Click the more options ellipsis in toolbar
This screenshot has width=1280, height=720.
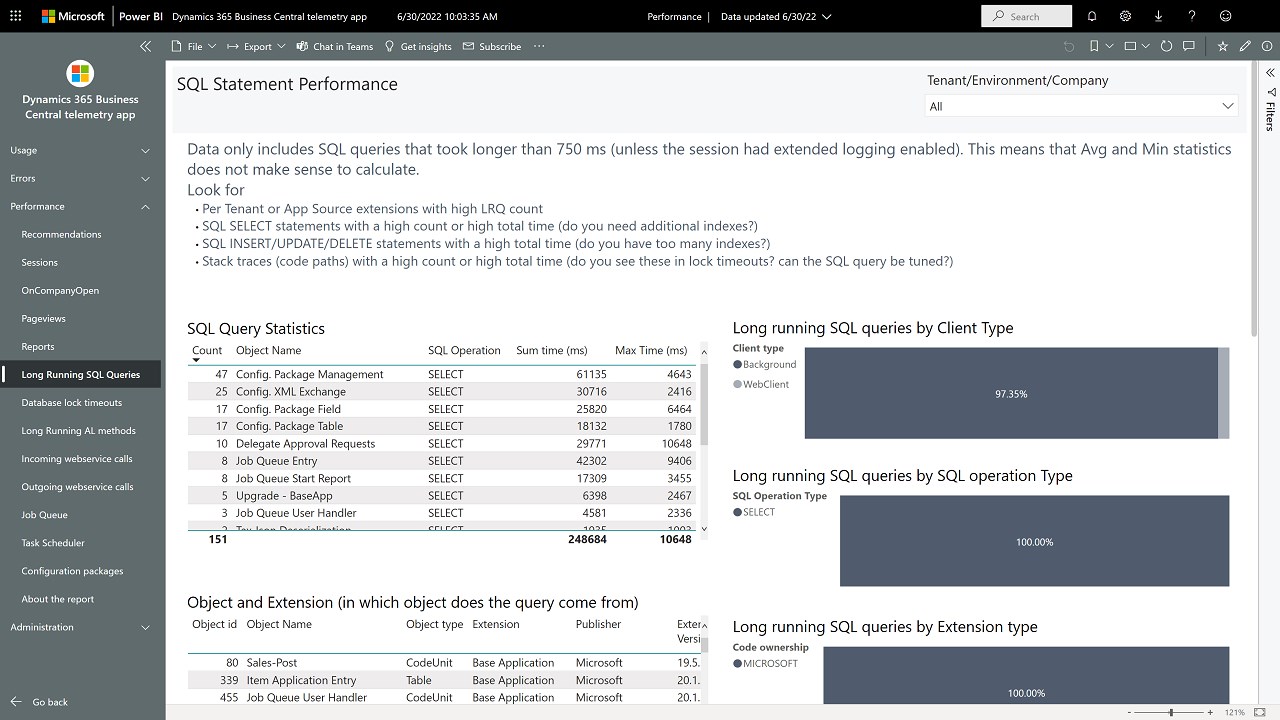[539, 46]
